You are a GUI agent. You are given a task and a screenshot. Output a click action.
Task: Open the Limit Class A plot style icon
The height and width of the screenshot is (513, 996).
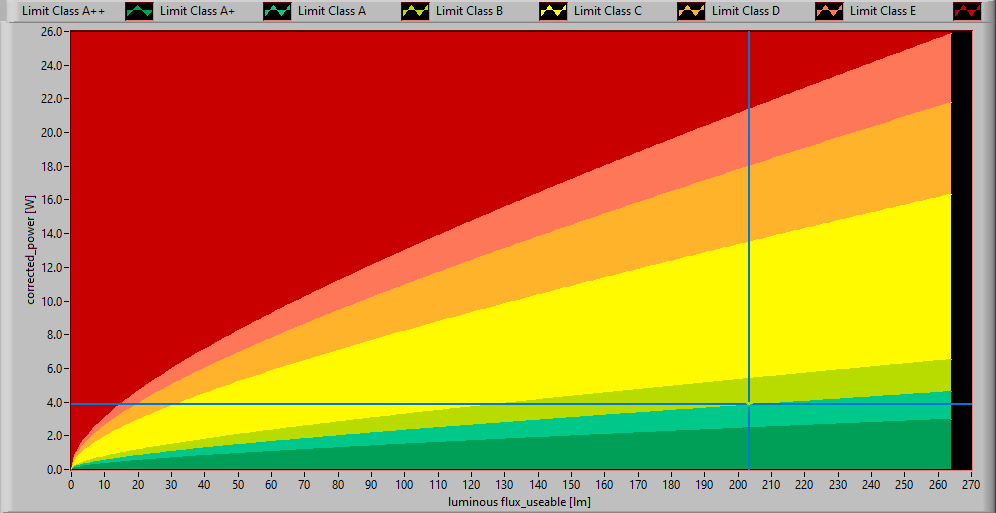pyautogui.click(x=417, y=12)
